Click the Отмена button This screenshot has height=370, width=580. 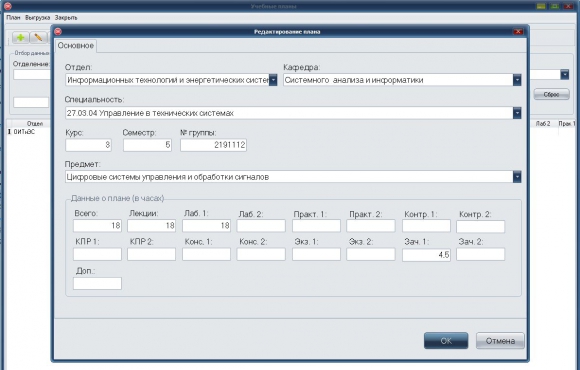click(500, 341)
